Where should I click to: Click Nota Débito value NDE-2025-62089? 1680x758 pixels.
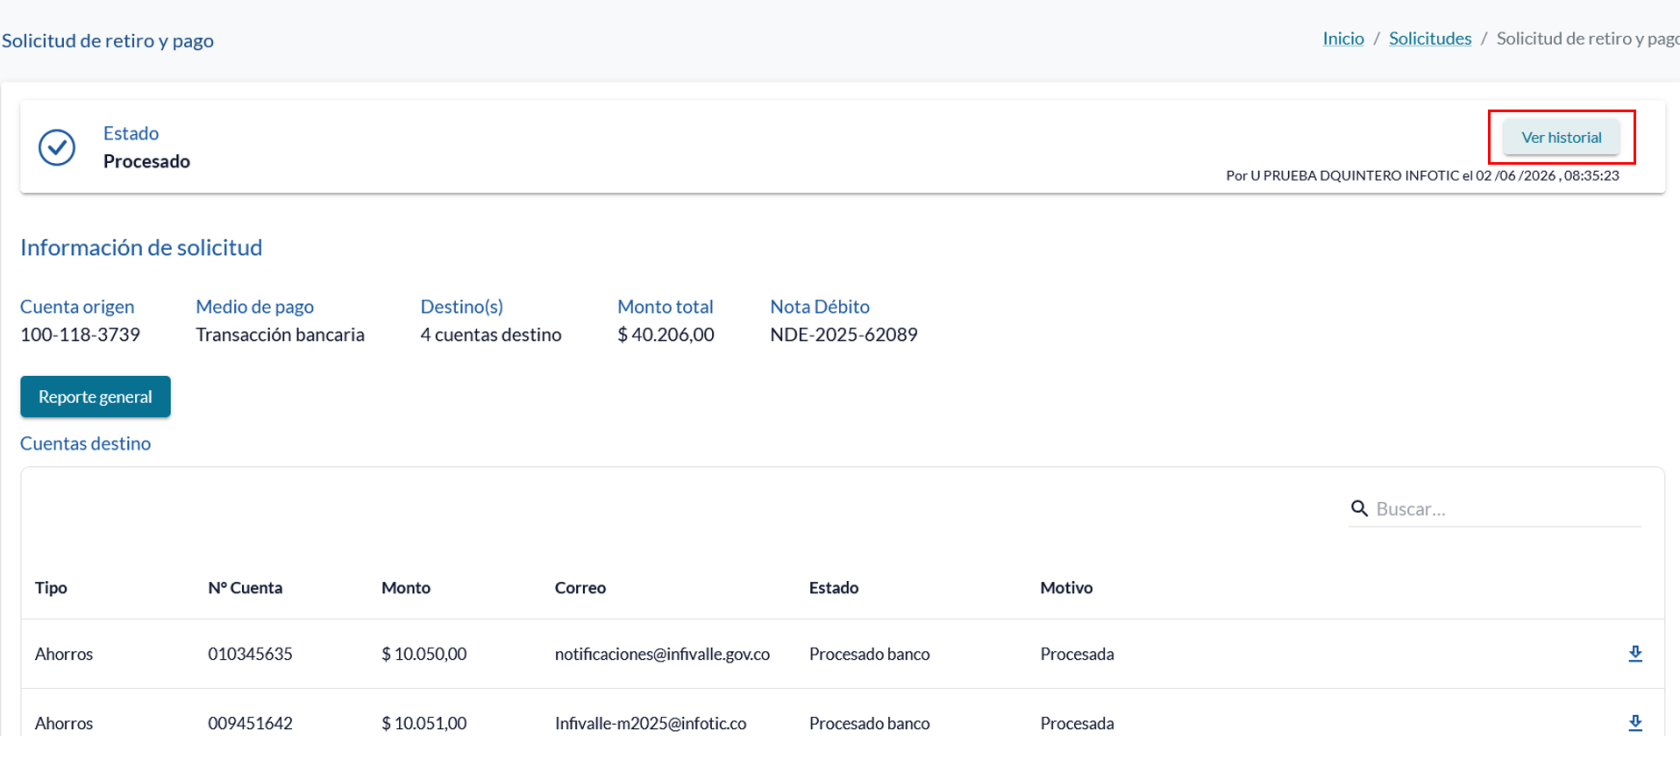coord(844,335)
